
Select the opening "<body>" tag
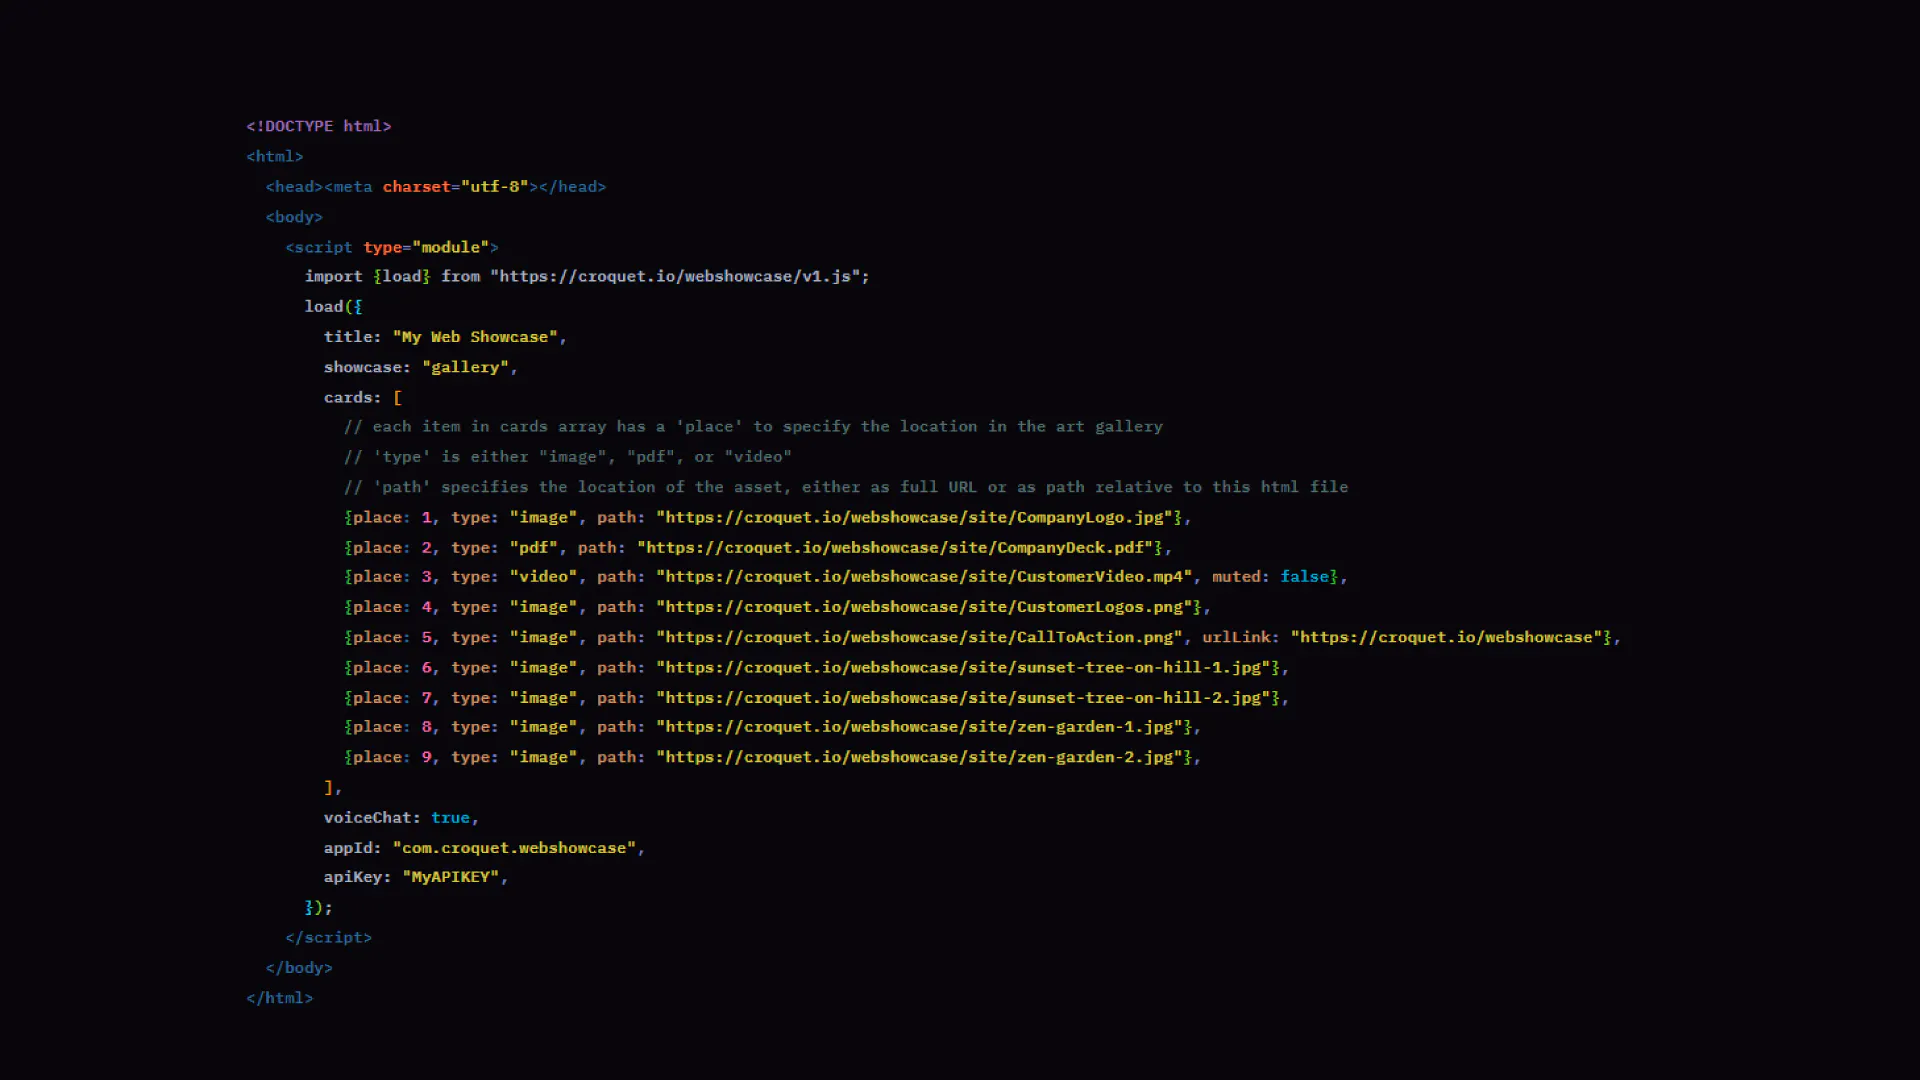click(x=294, y=217)
